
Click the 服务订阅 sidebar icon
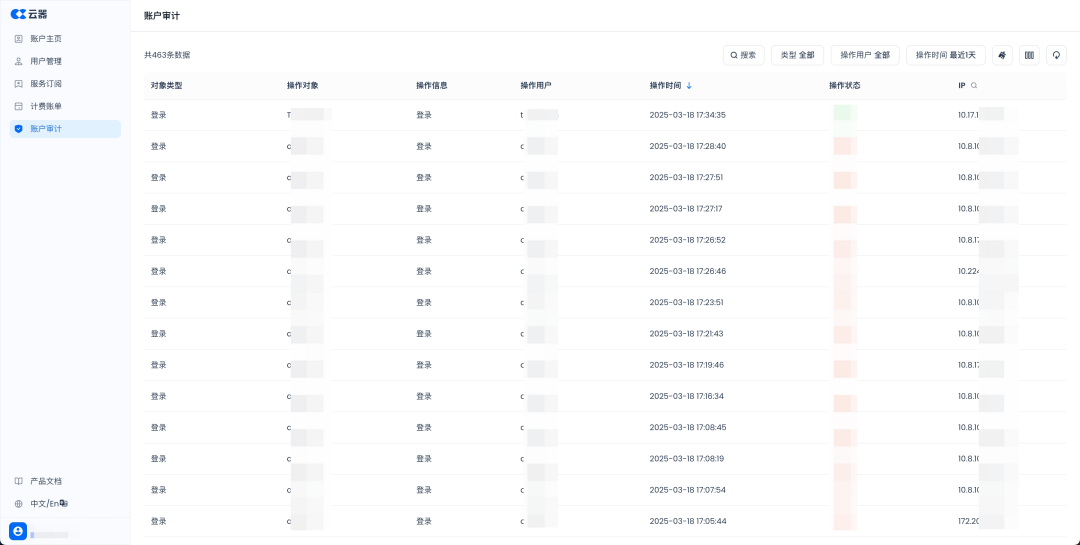click(x=19, y=83)
